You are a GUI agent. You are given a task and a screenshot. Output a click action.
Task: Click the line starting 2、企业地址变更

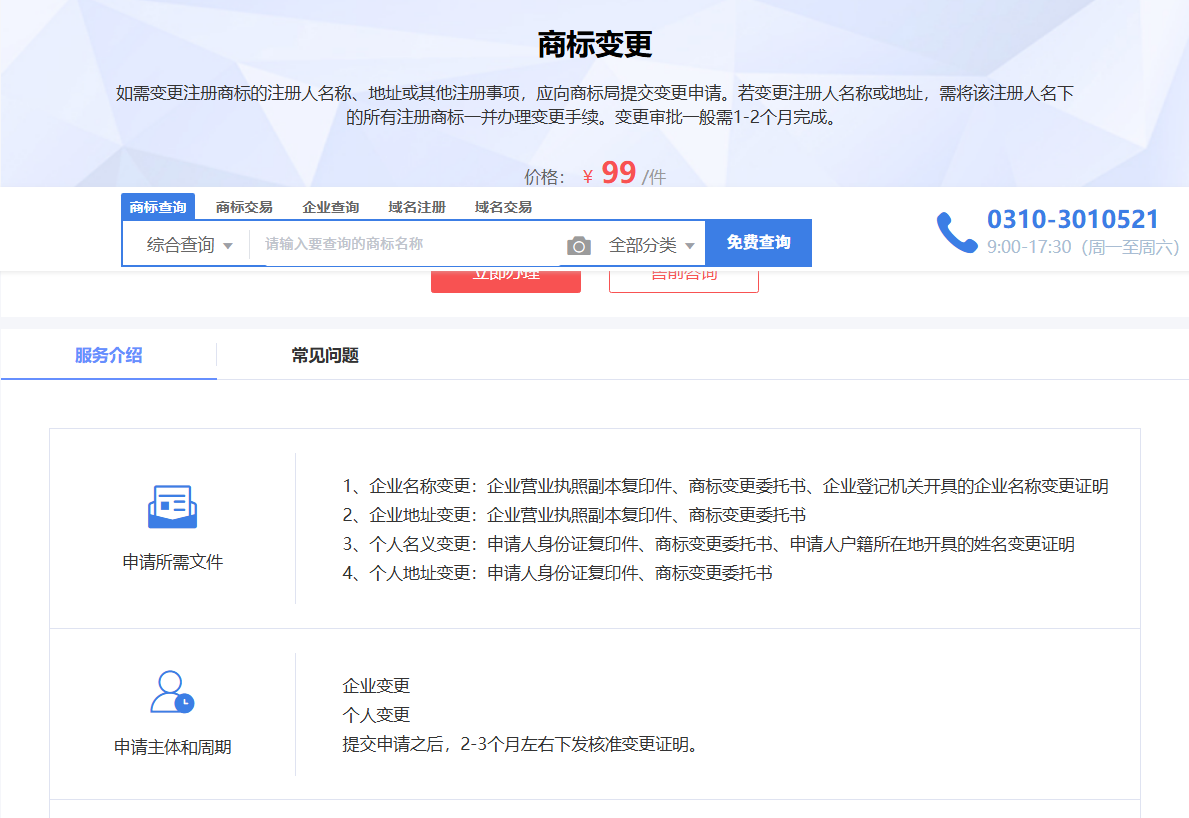click(x=574, y=515)
